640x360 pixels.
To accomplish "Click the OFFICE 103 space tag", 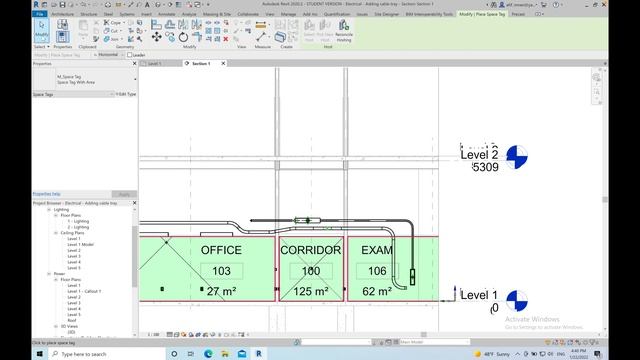I will click(x=221, y=270).
